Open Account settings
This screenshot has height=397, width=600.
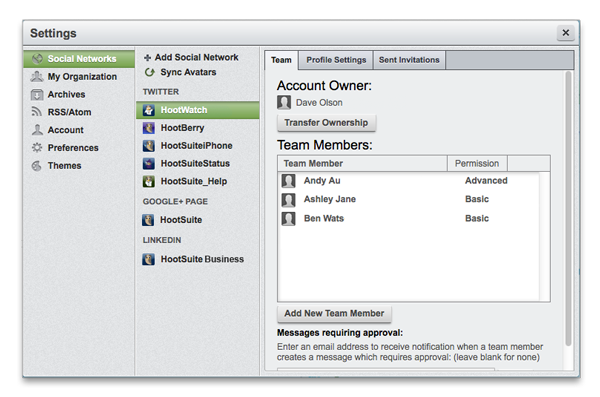[x=79, y=130]
